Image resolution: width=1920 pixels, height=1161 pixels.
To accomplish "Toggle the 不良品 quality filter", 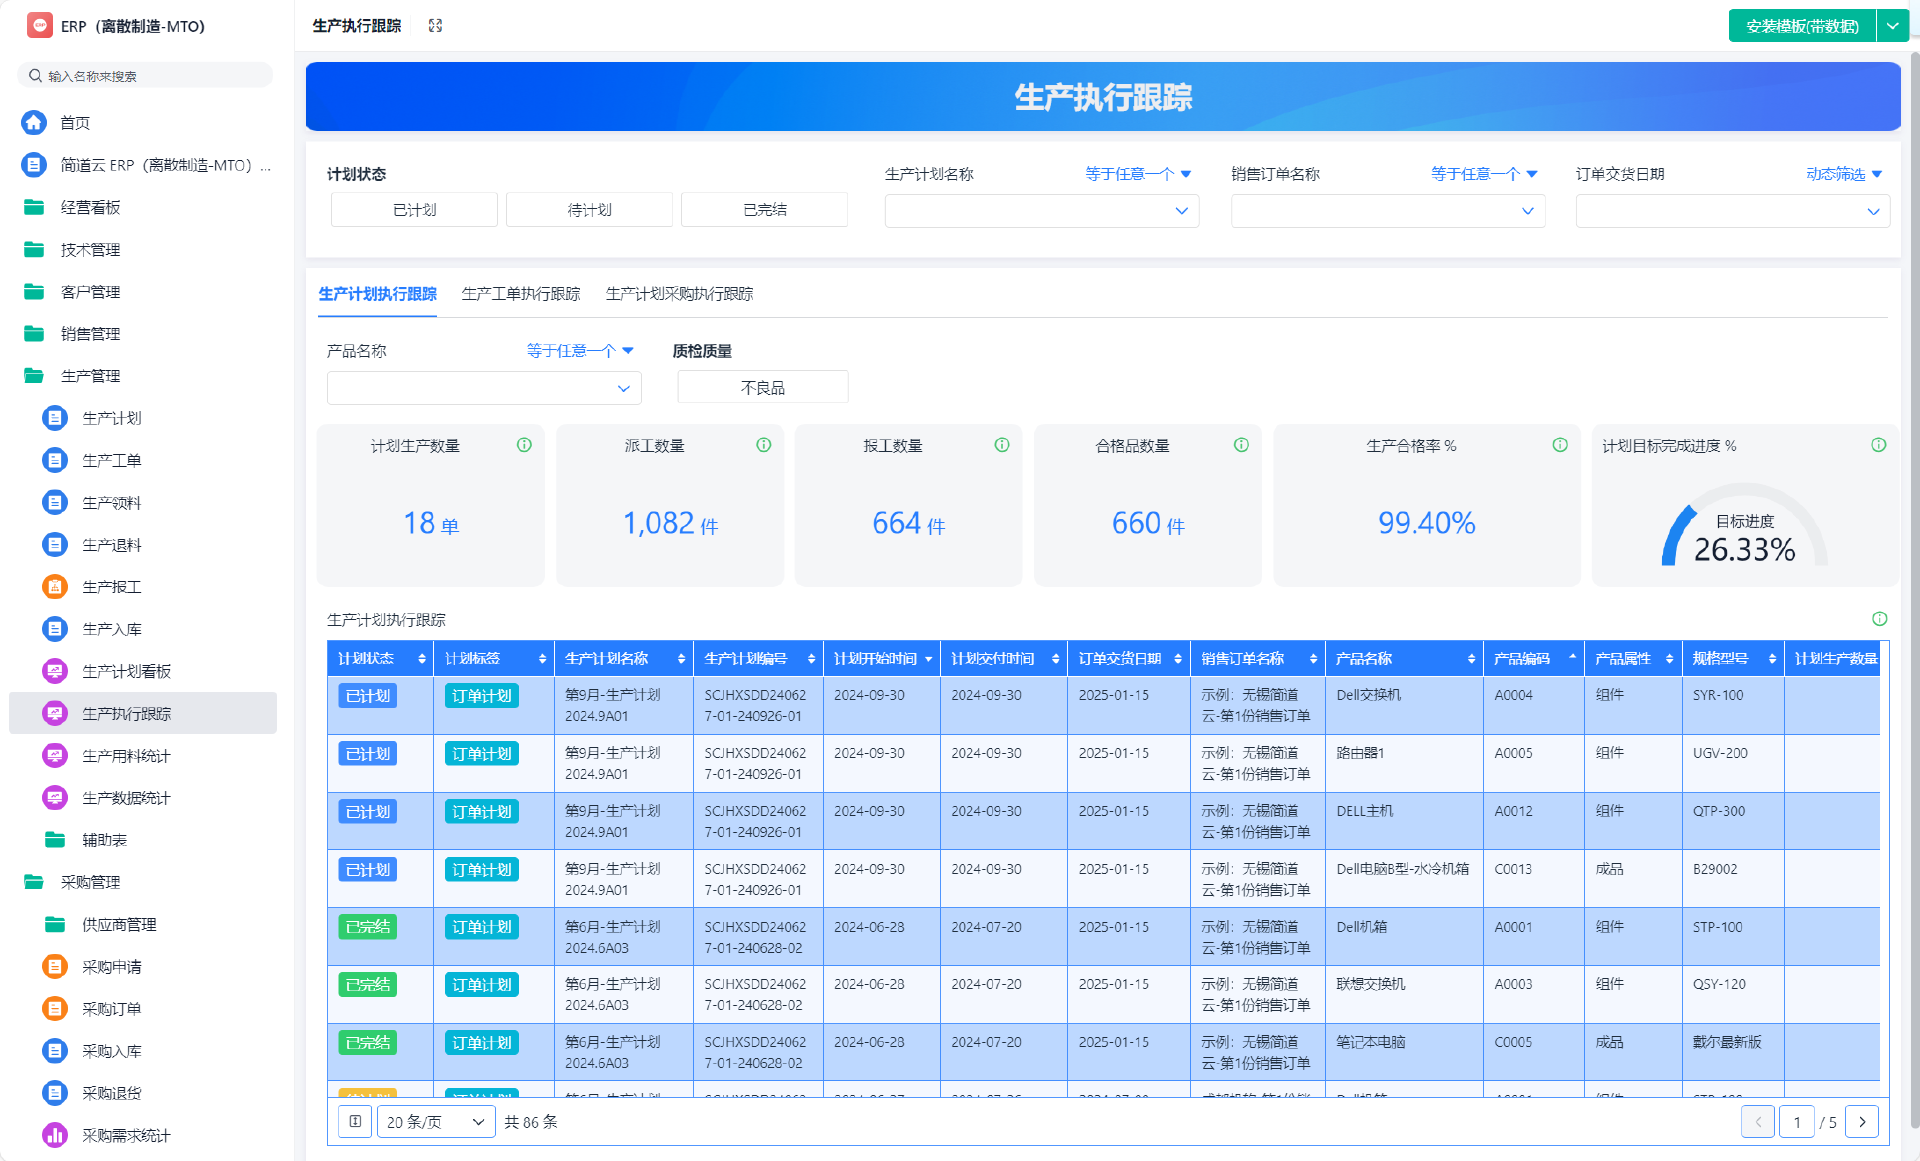I will coord(762,388).
